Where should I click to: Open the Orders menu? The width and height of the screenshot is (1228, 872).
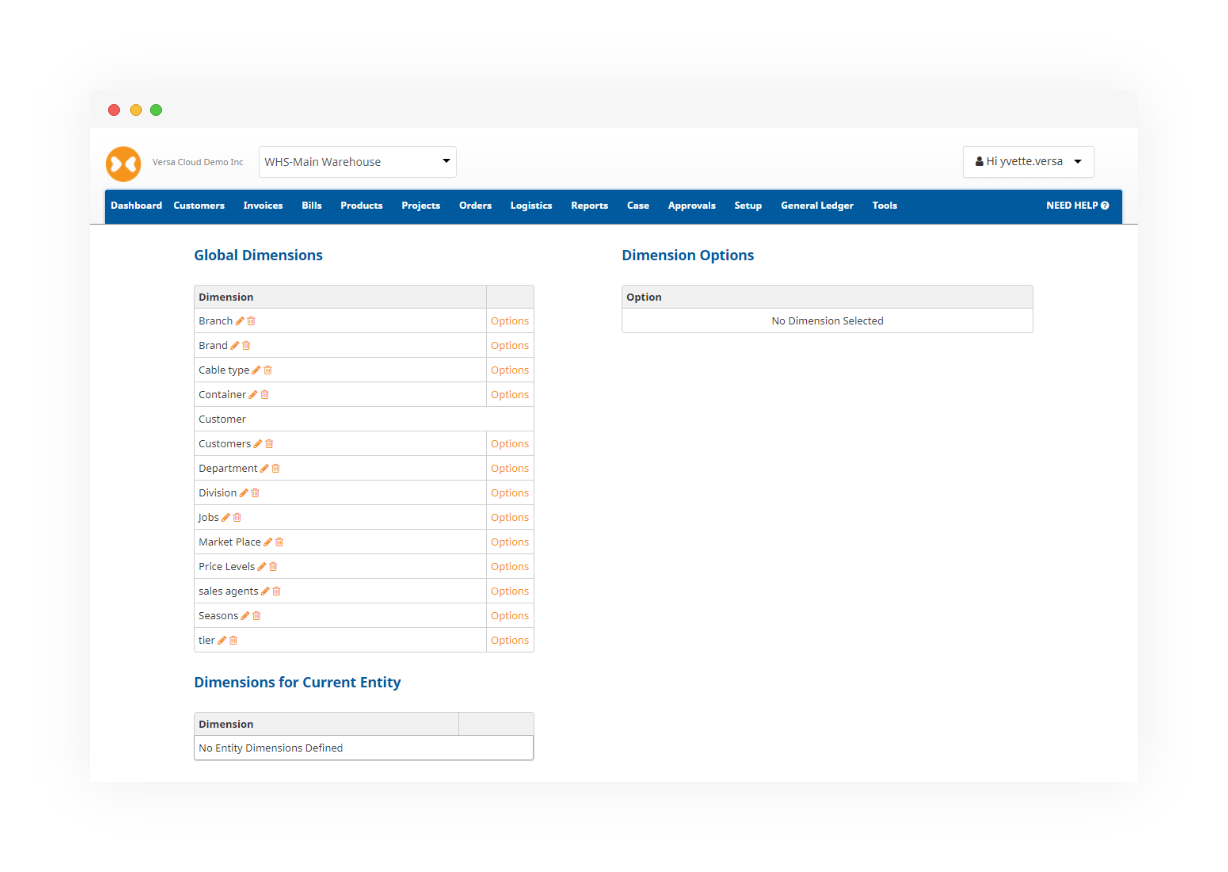[x=476, y=206]
